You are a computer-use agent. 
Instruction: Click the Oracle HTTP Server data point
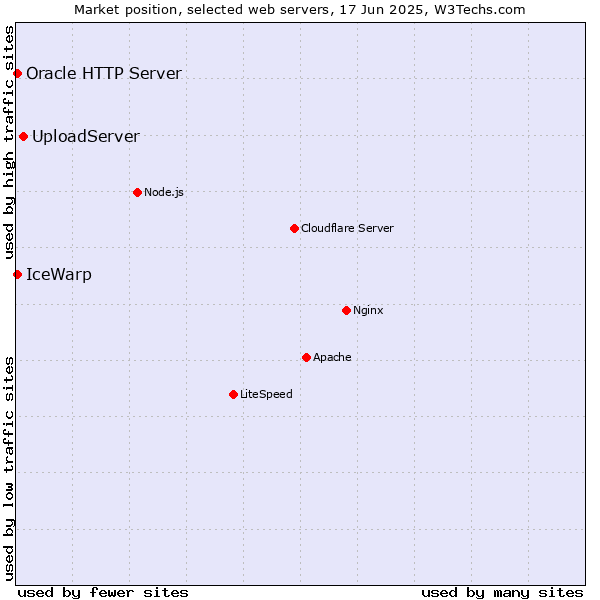(18, 73)
